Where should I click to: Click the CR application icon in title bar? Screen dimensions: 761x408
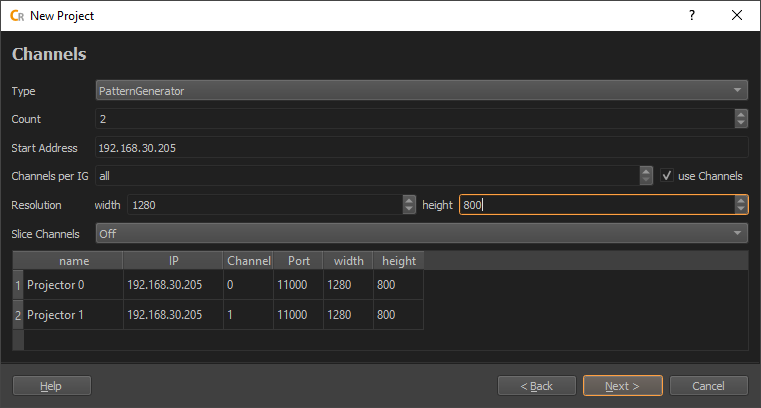click(16, 16)
